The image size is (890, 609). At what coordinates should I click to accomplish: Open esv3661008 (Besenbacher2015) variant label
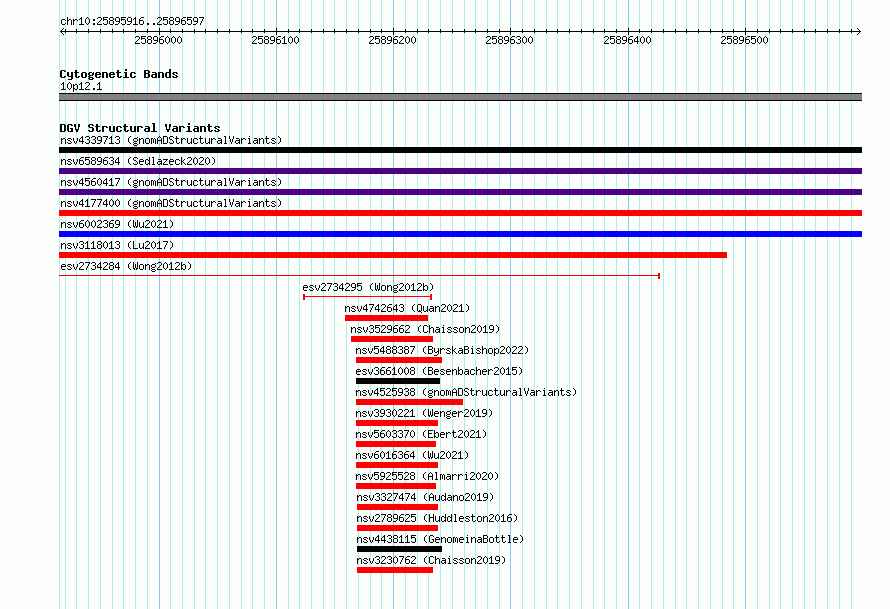click(x=439, y=371)
